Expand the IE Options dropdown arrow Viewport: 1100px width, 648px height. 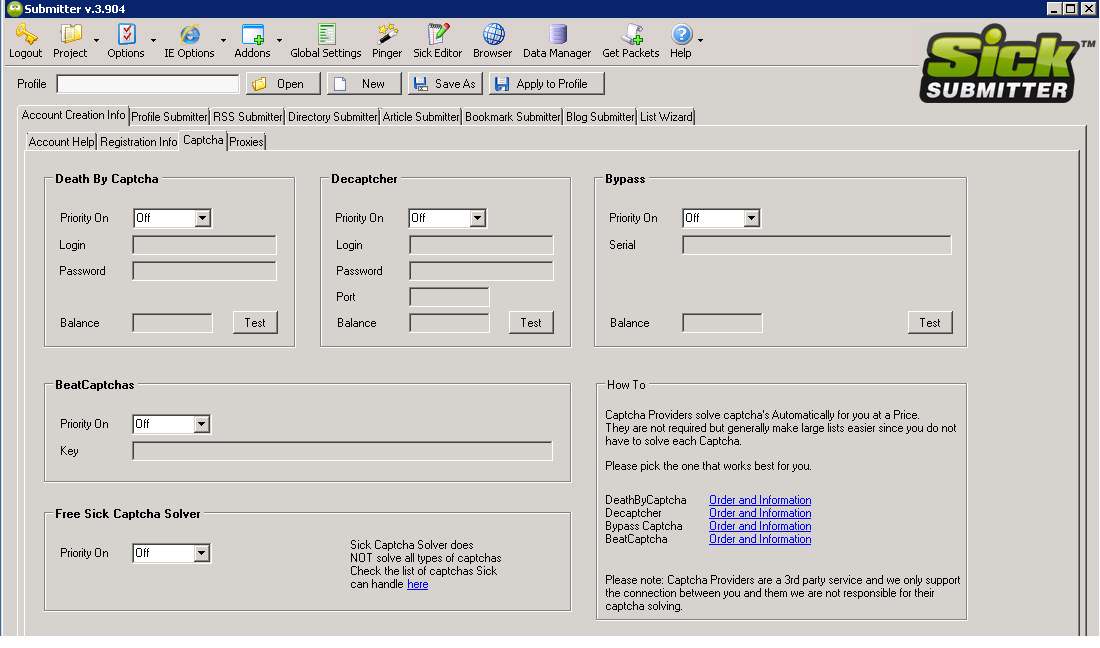pyautogui.click(x=223, y=40)
